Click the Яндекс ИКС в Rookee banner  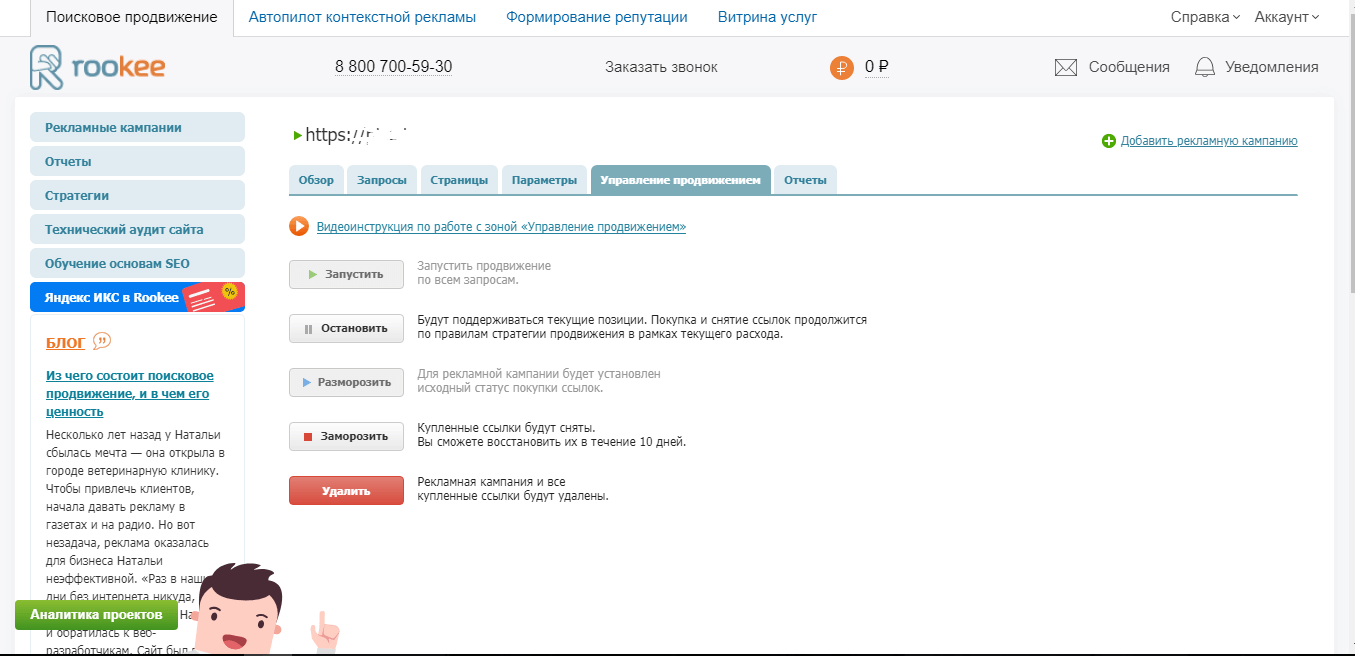tap(138, 297)
